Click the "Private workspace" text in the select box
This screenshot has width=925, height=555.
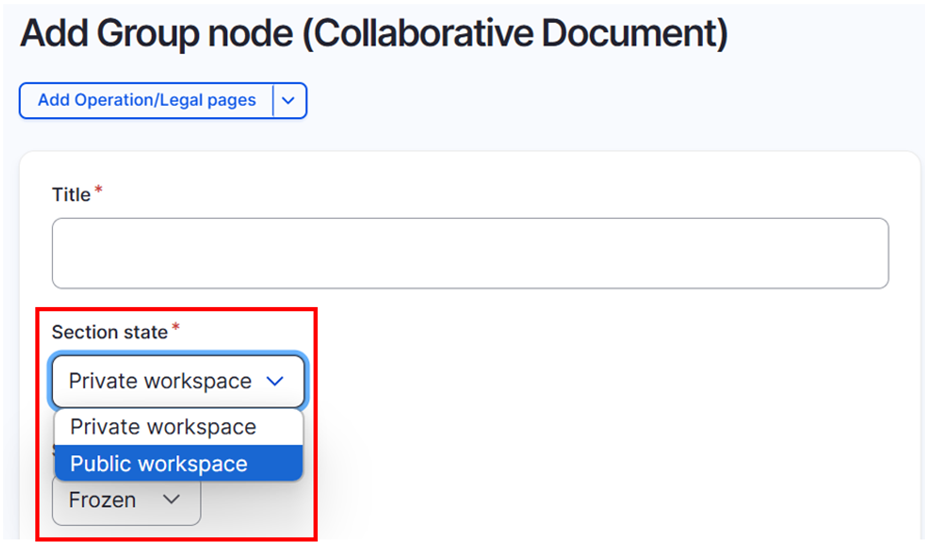(x=160, y=381)
